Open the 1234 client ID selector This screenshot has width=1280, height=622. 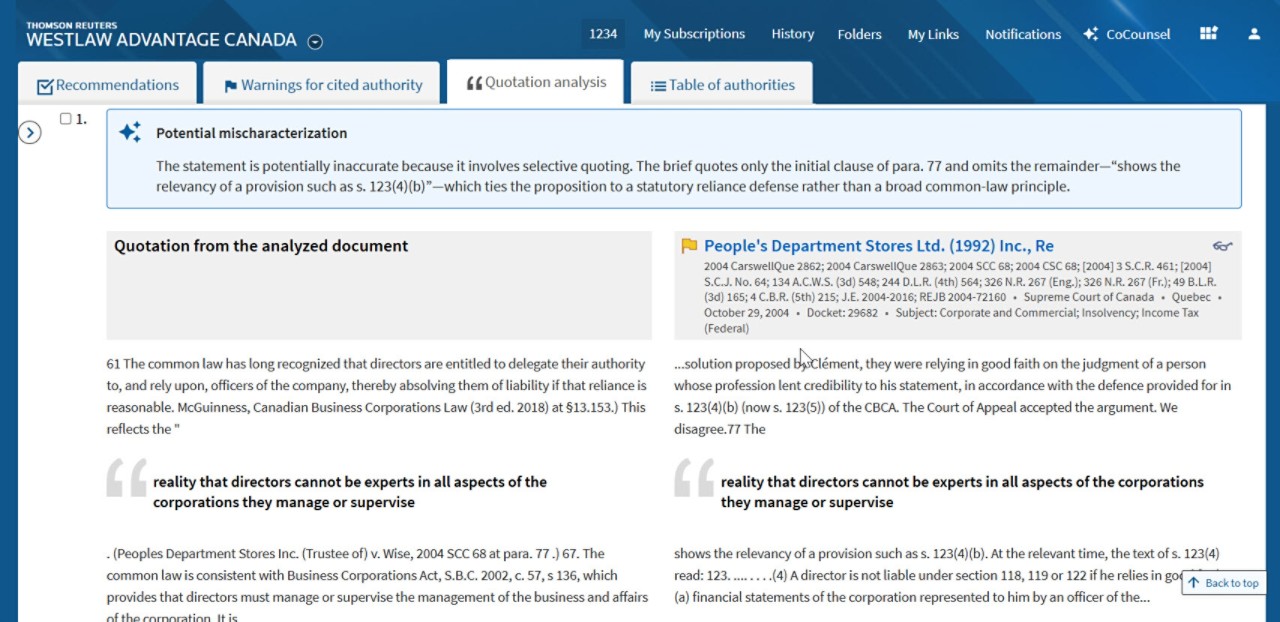(x=603, y=34)
